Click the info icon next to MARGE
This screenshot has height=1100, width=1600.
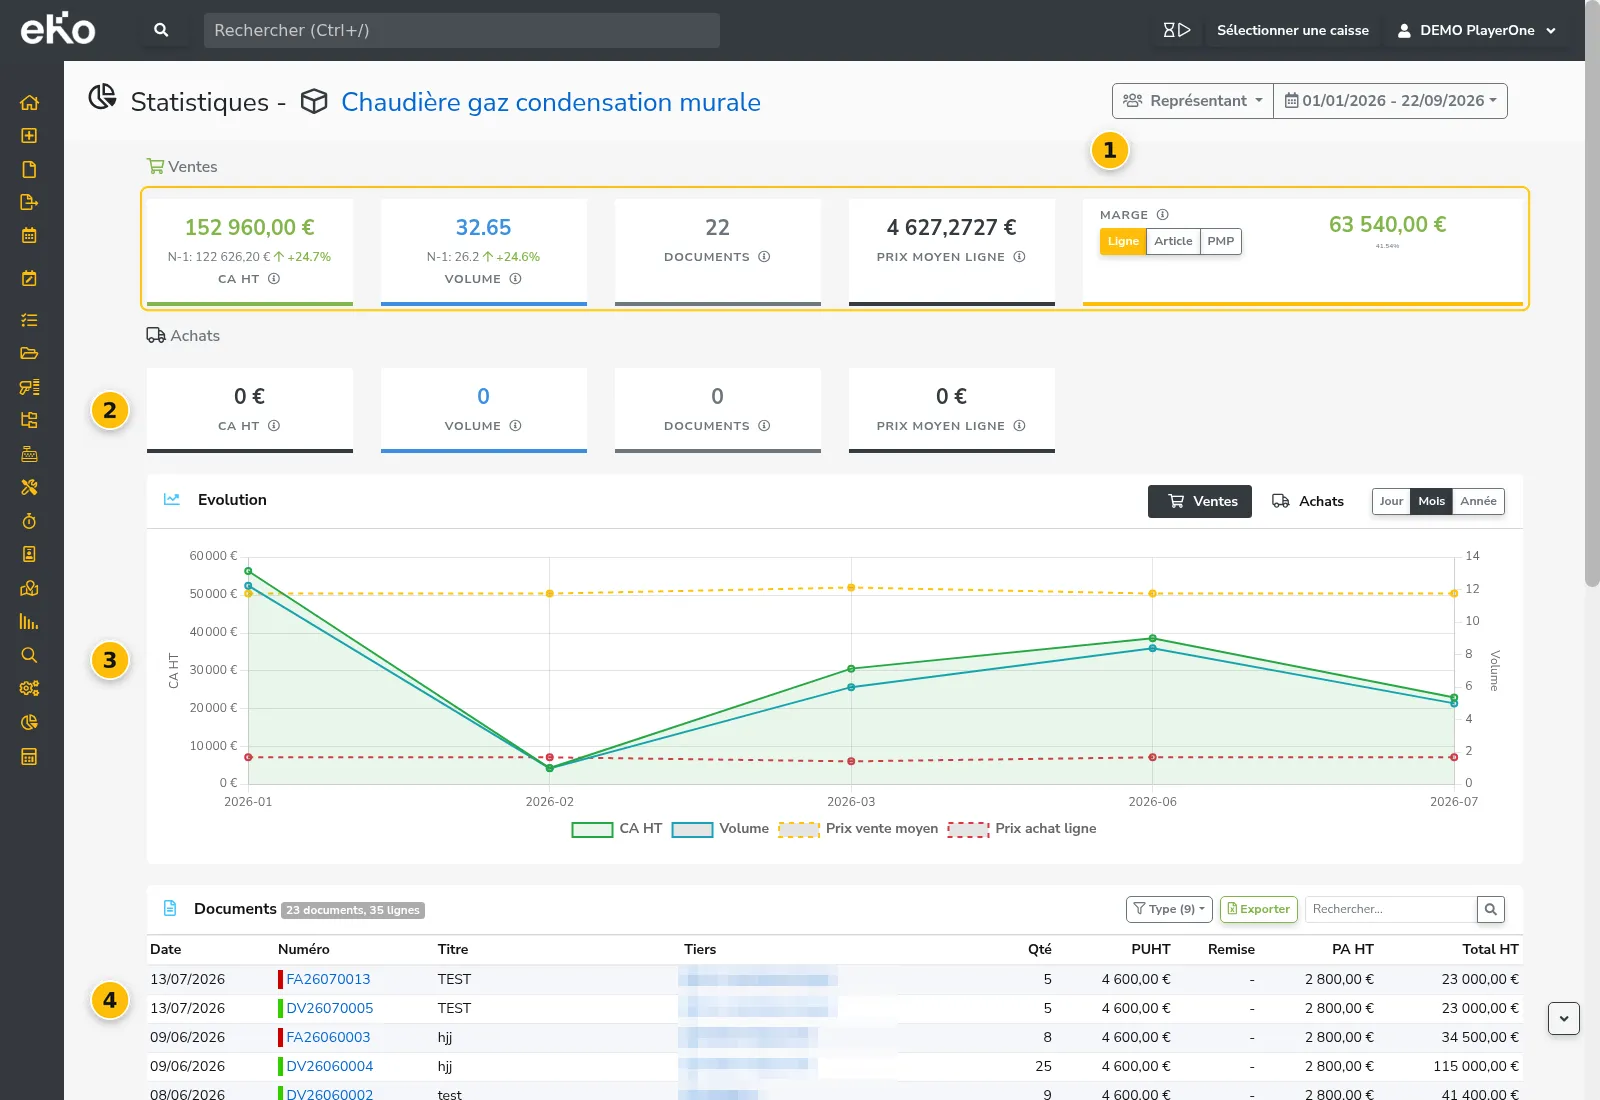pyautogui.click(x=1163, y=215)
